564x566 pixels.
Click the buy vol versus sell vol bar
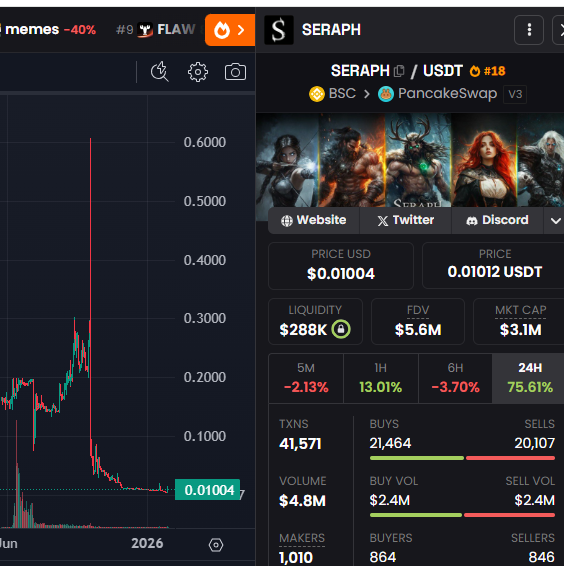point(462,515)
